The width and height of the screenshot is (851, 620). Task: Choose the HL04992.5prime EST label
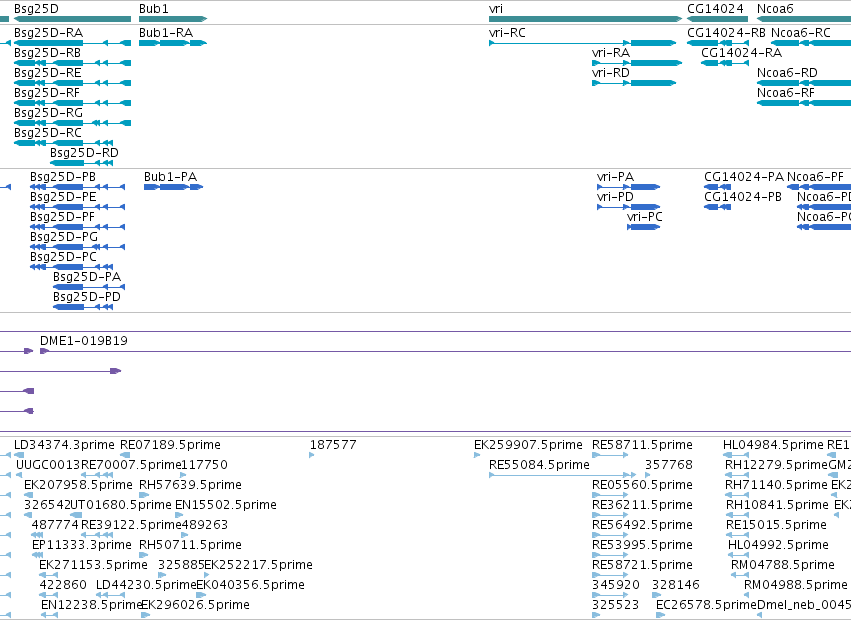coord(778,545)
